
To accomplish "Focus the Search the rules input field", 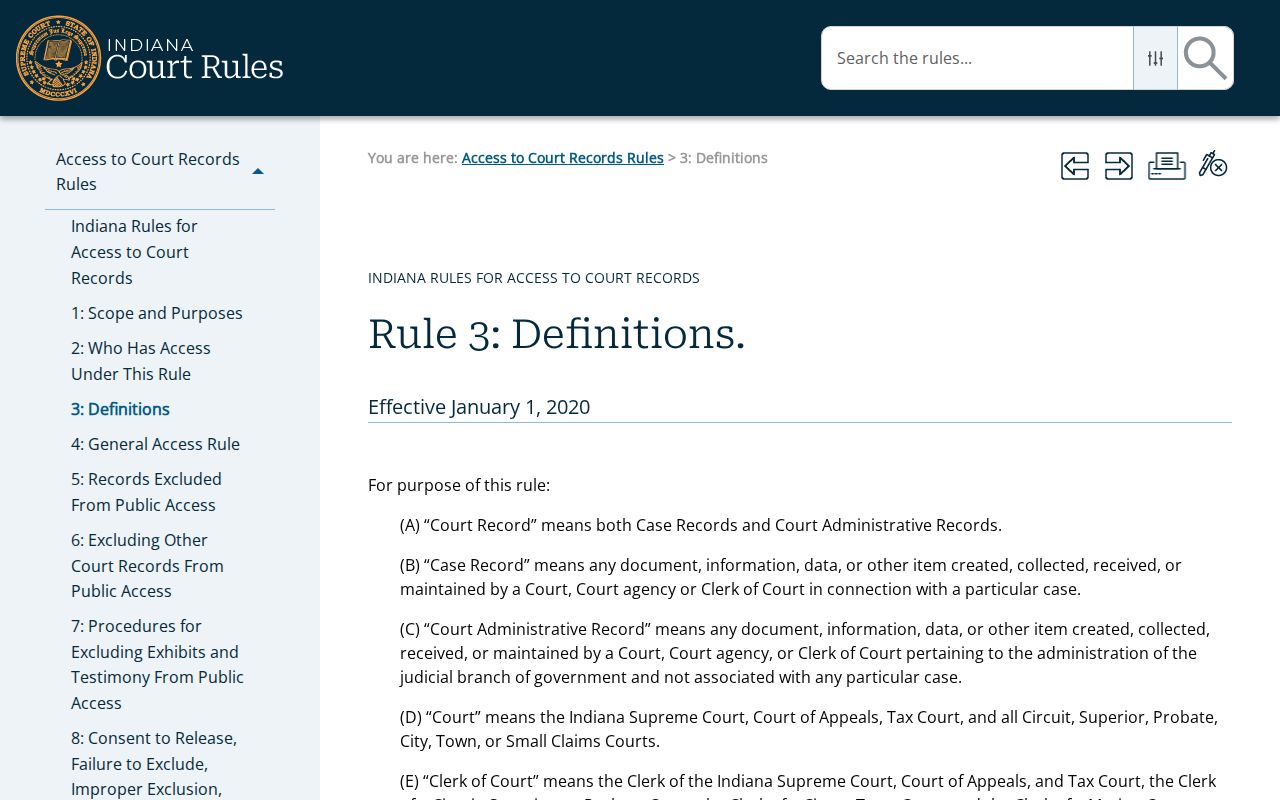I will (x=977, y=58).
